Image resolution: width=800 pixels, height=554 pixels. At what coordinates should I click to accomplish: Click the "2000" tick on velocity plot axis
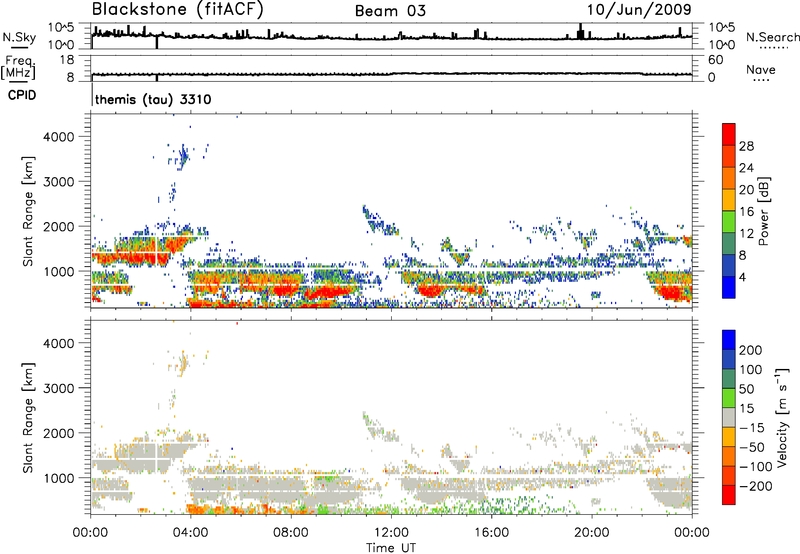(59, 433)
